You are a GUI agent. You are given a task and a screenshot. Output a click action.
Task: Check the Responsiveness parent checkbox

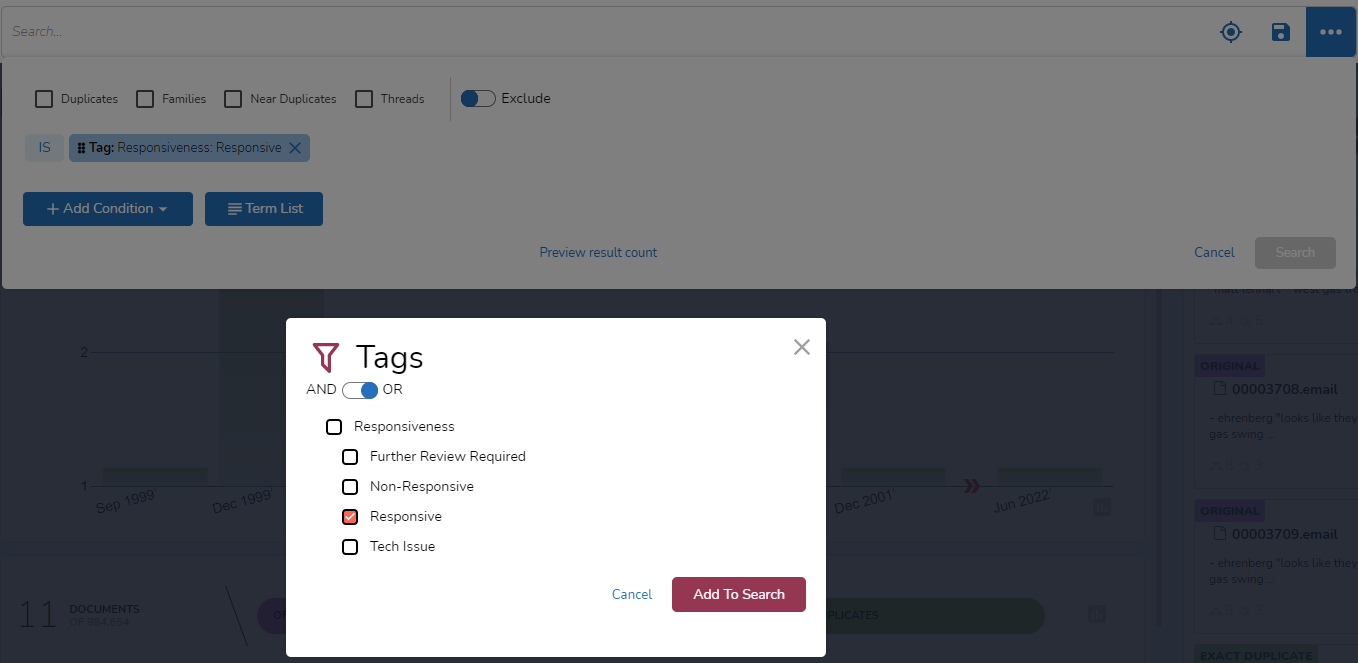coord(334,427)
